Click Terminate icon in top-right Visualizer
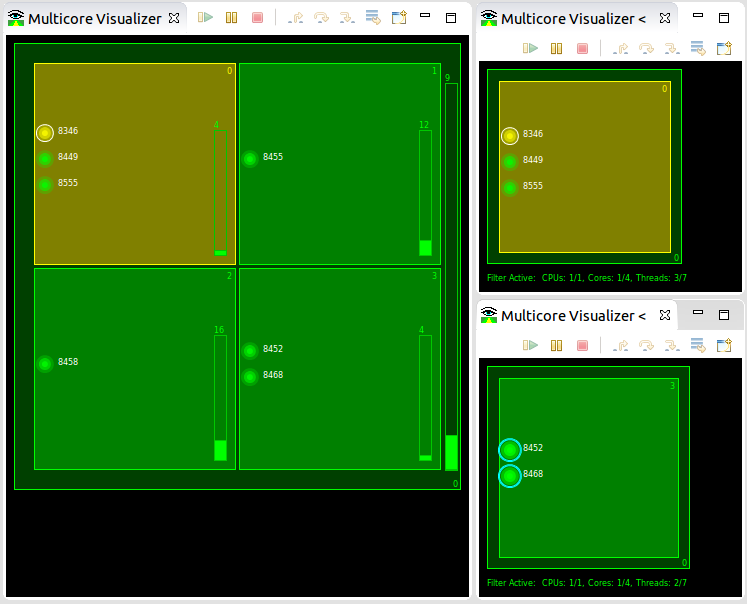 582,49
